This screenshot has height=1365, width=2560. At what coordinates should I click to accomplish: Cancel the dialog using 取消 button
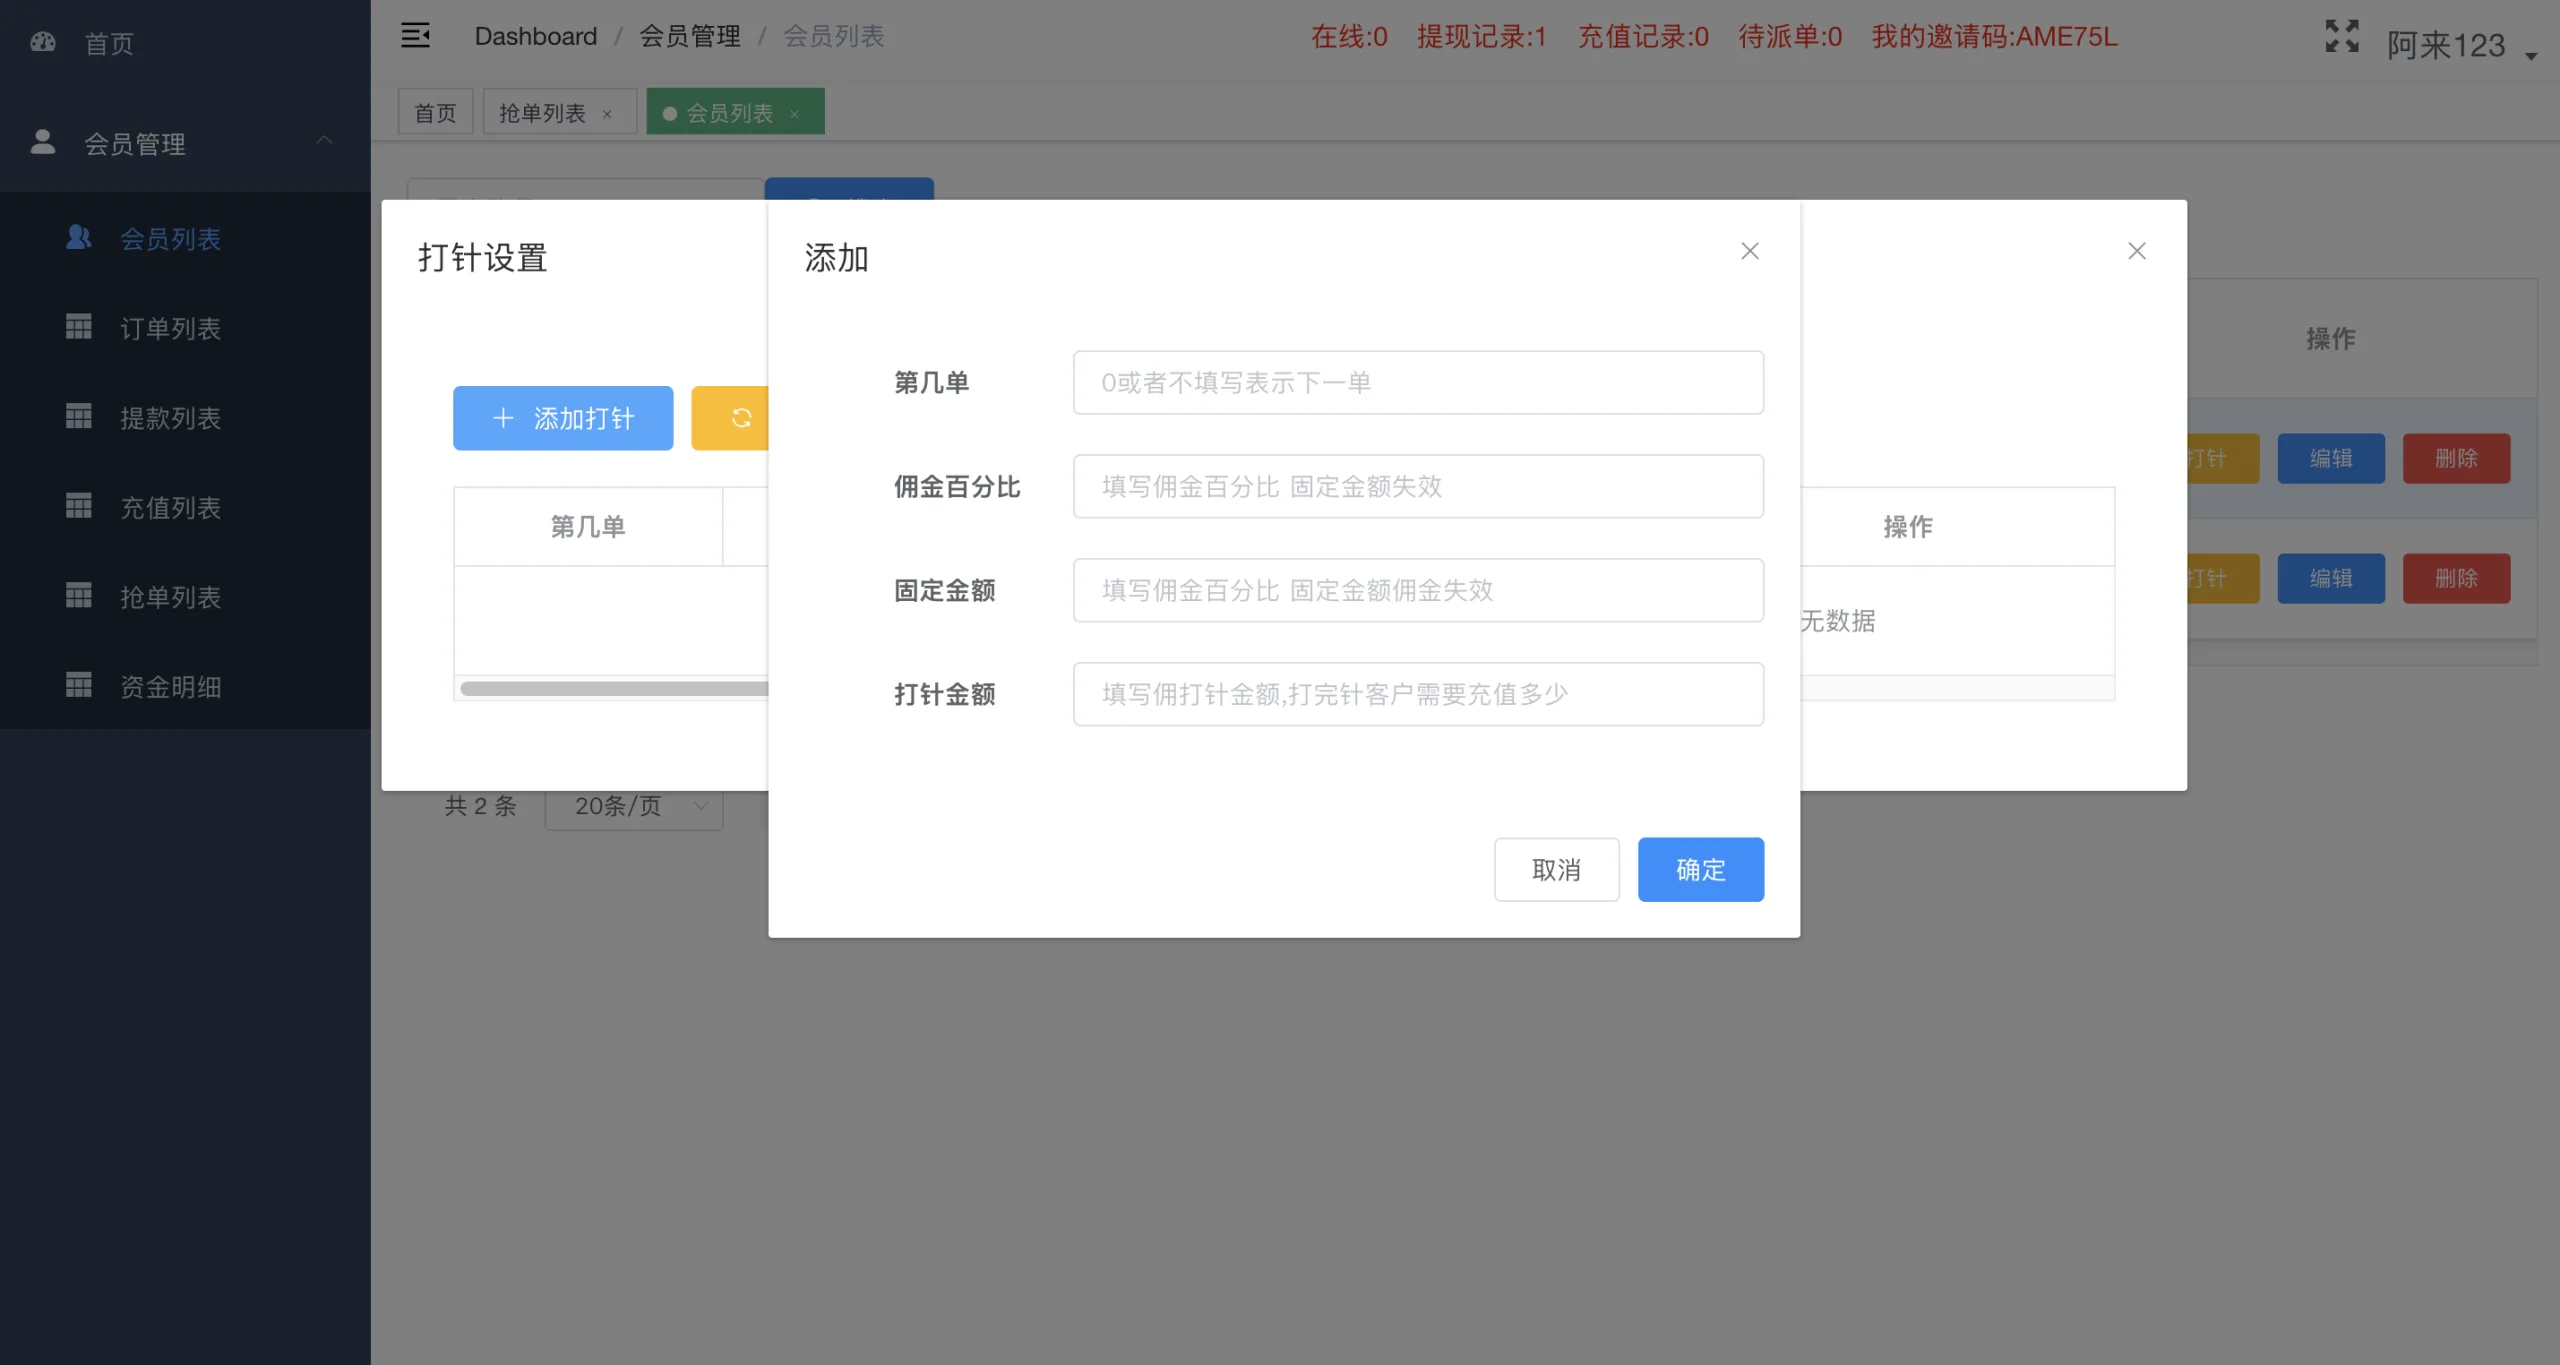pos(1556,870)
